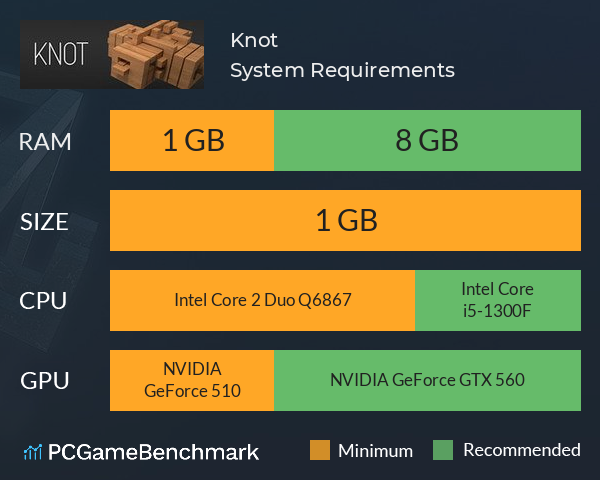Viewport: 600px width, 480px height.
Task: Click the NVIDIA GeForce 510 segment
Action: pos(192,380)
